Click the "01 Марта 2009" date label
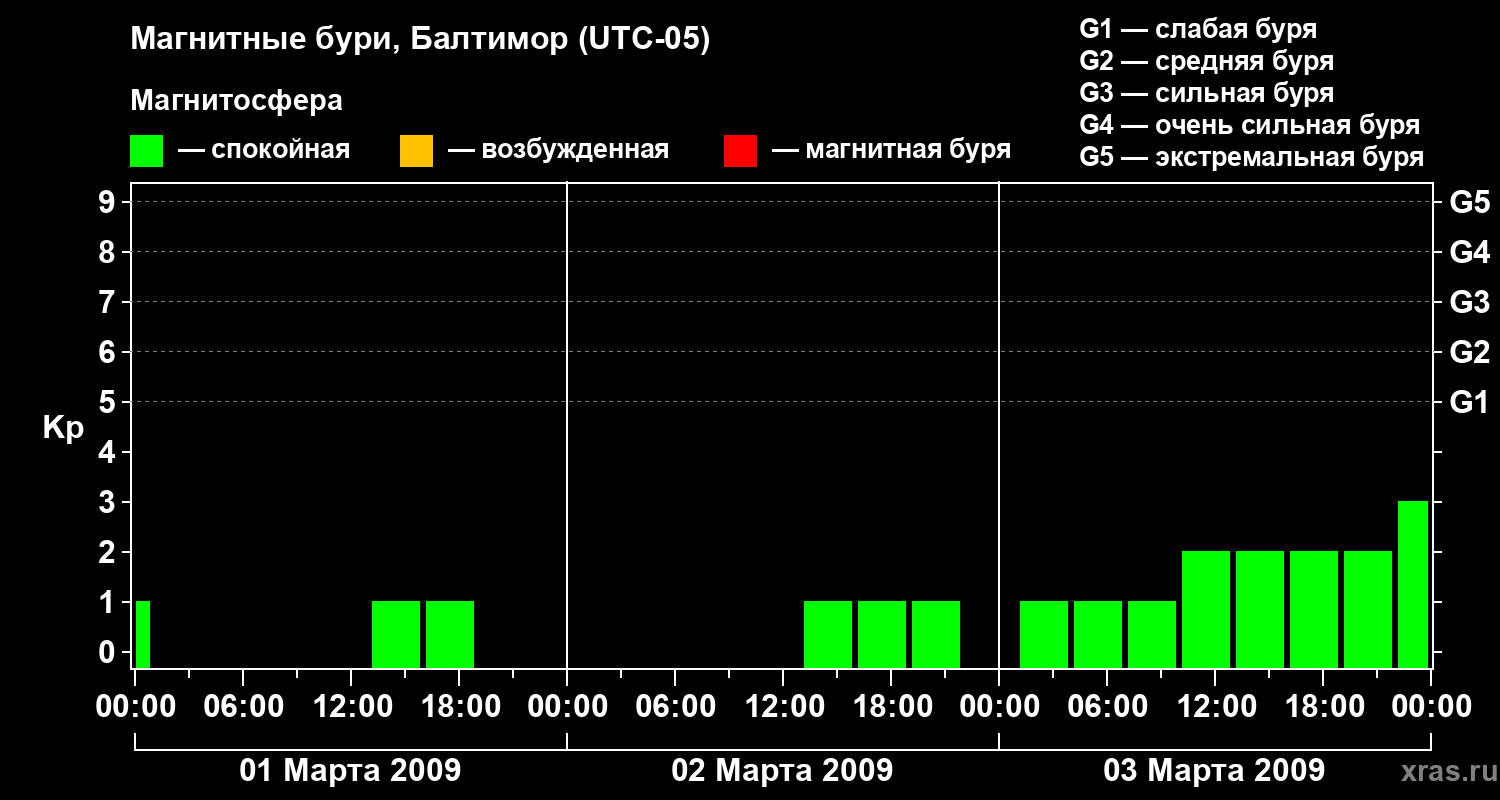This screenshot has height=800, width=1500. tap(350, 771)
